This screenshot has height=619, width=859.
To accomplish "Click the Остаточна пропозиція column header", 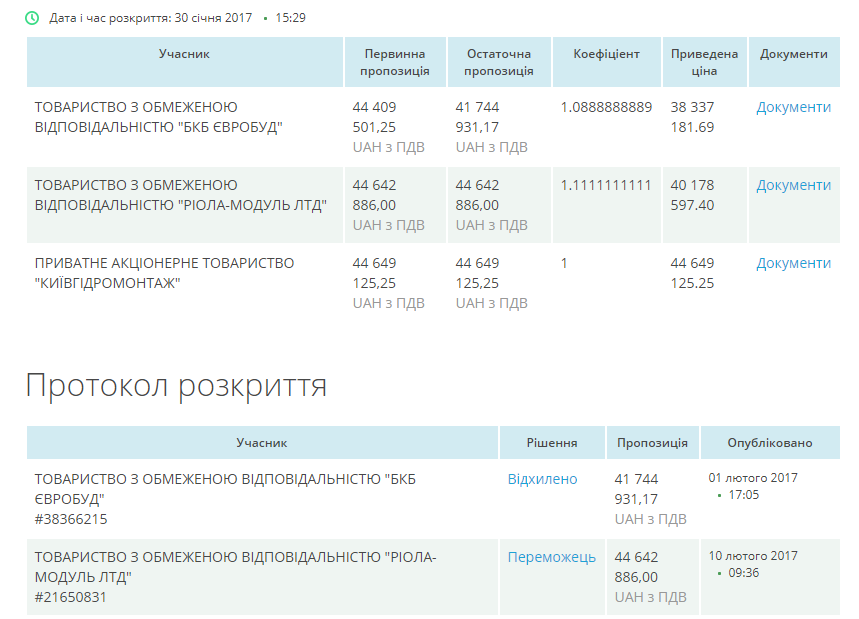I will pos(498,62).
